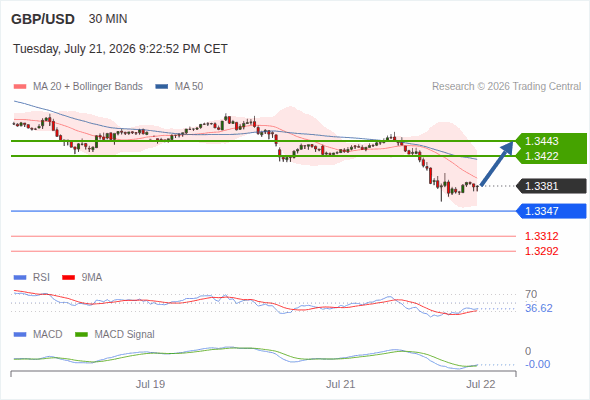Click the Jul 21 date axis label

340,385
